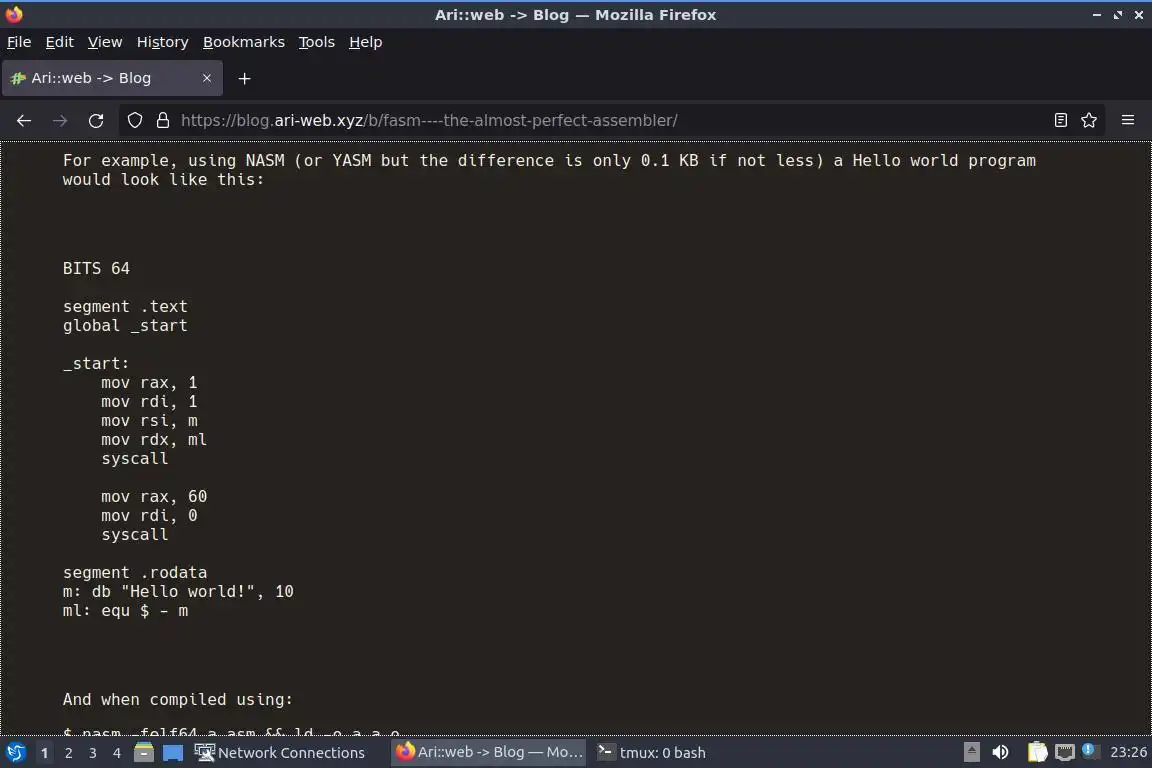The width and height of the screenshot is (1152, 768).
Task: Click the Firefox logo in the title bar
Action: 14,14
